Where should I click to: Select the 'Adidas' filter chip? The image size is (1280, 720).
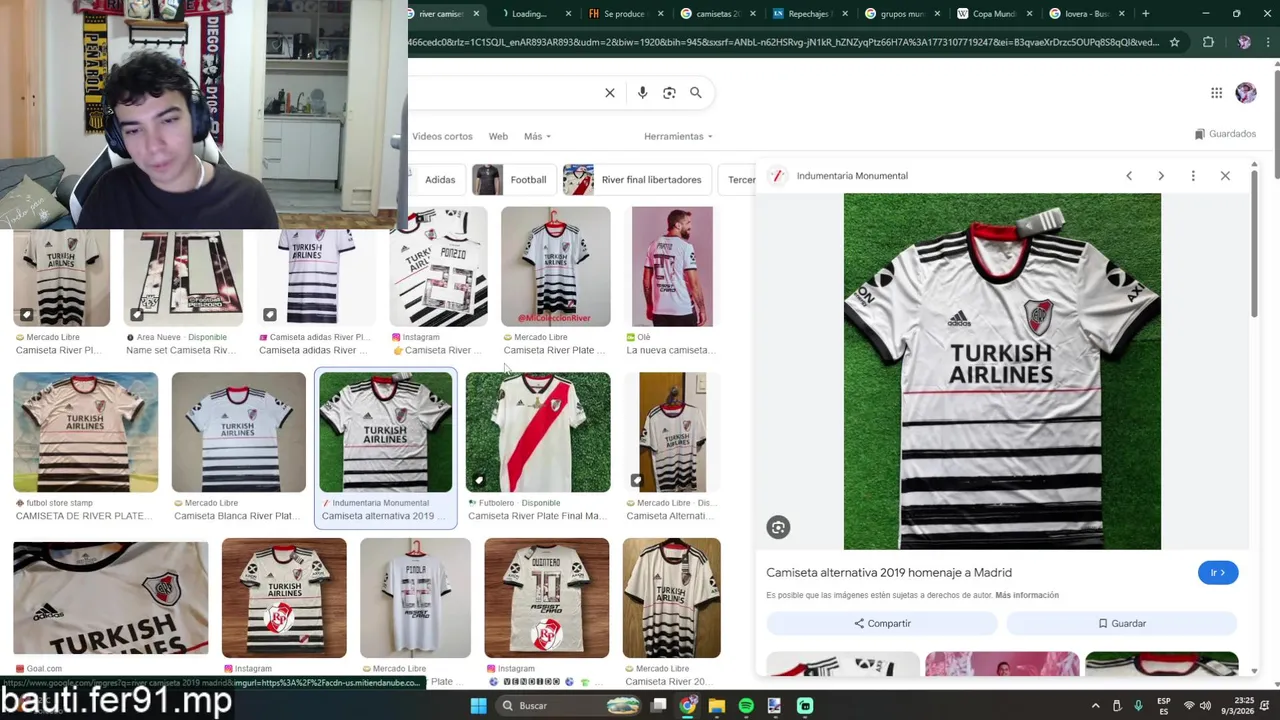(x=440, y=180)
